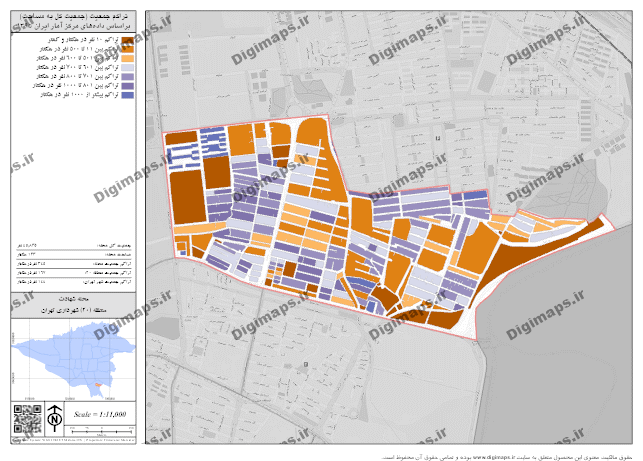Click the orange highlighted district in the Tehran inset
The width and height of the screenshot is (643, 461).
click(98, 385)
